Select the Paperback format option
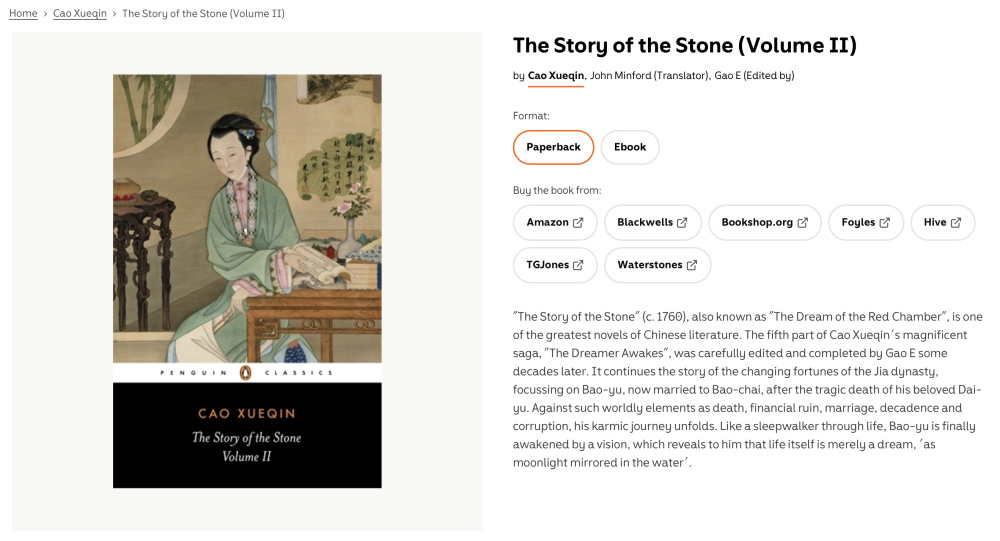1000x541 pixels. click(553, 147)
